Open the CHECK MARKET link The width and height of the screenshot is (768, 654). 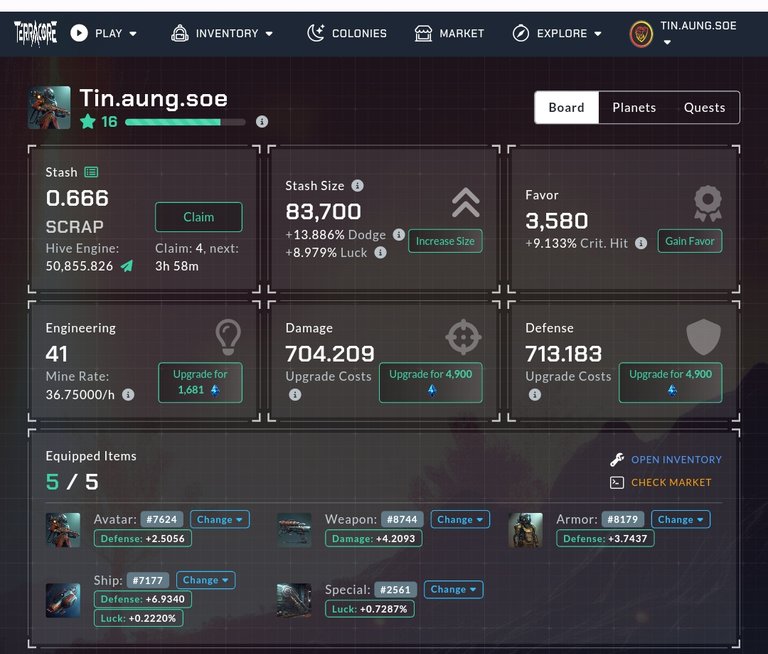[671, 483]
